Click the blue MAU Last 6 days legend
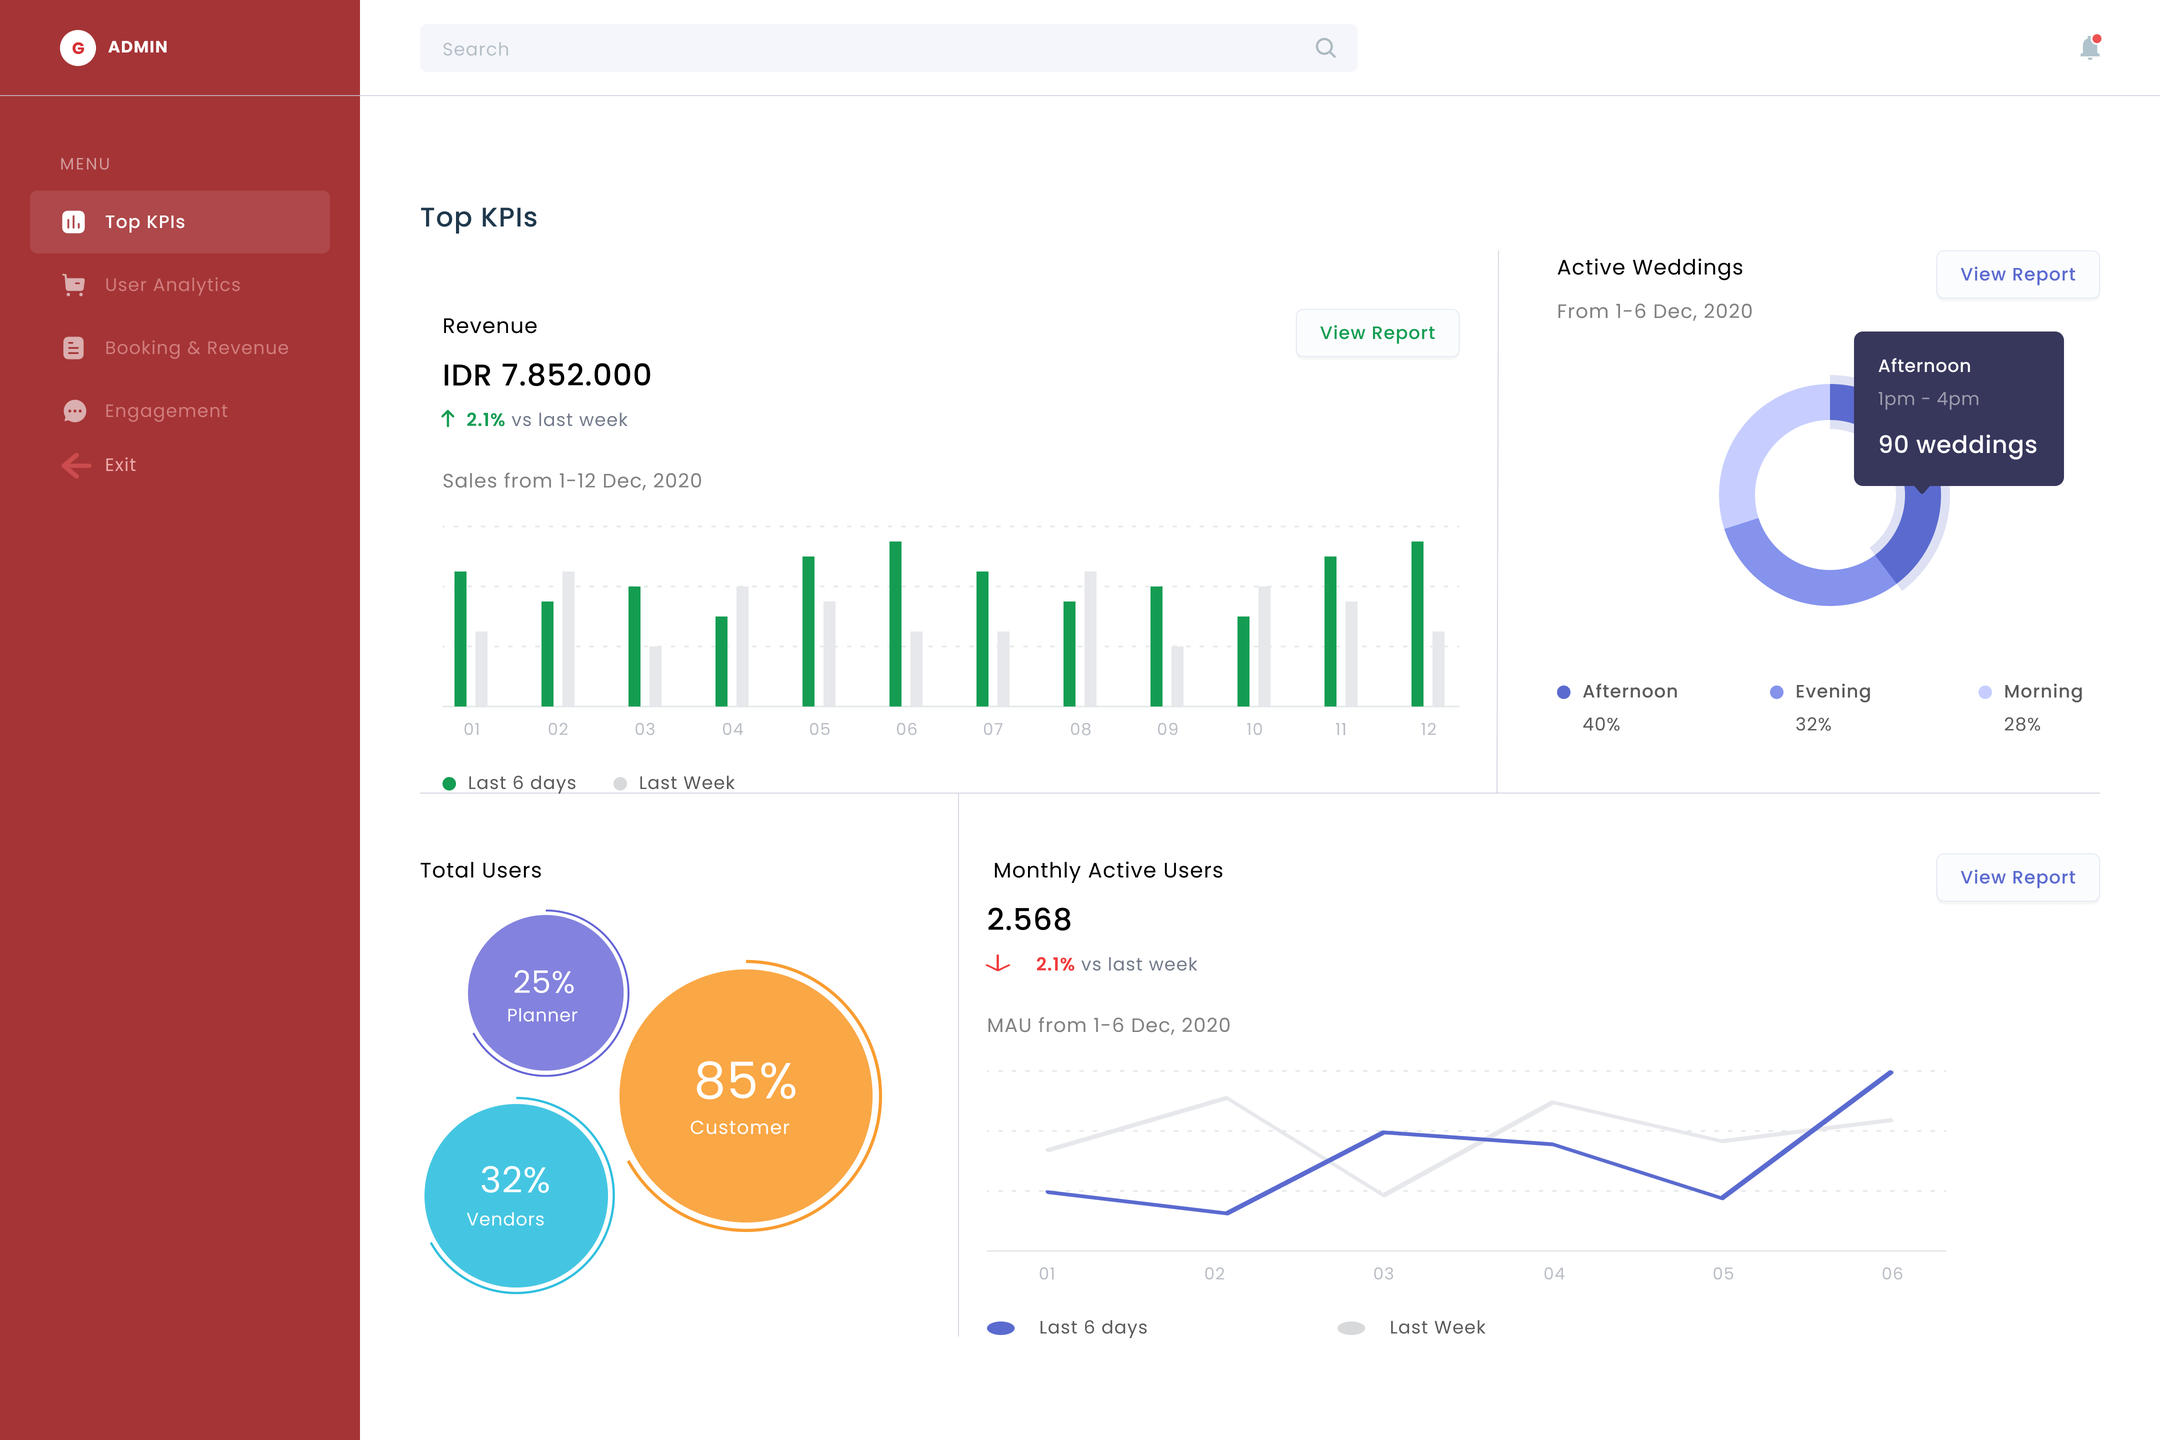The width and height of the screenshot is (2160, 1440). point(1001,1328)
